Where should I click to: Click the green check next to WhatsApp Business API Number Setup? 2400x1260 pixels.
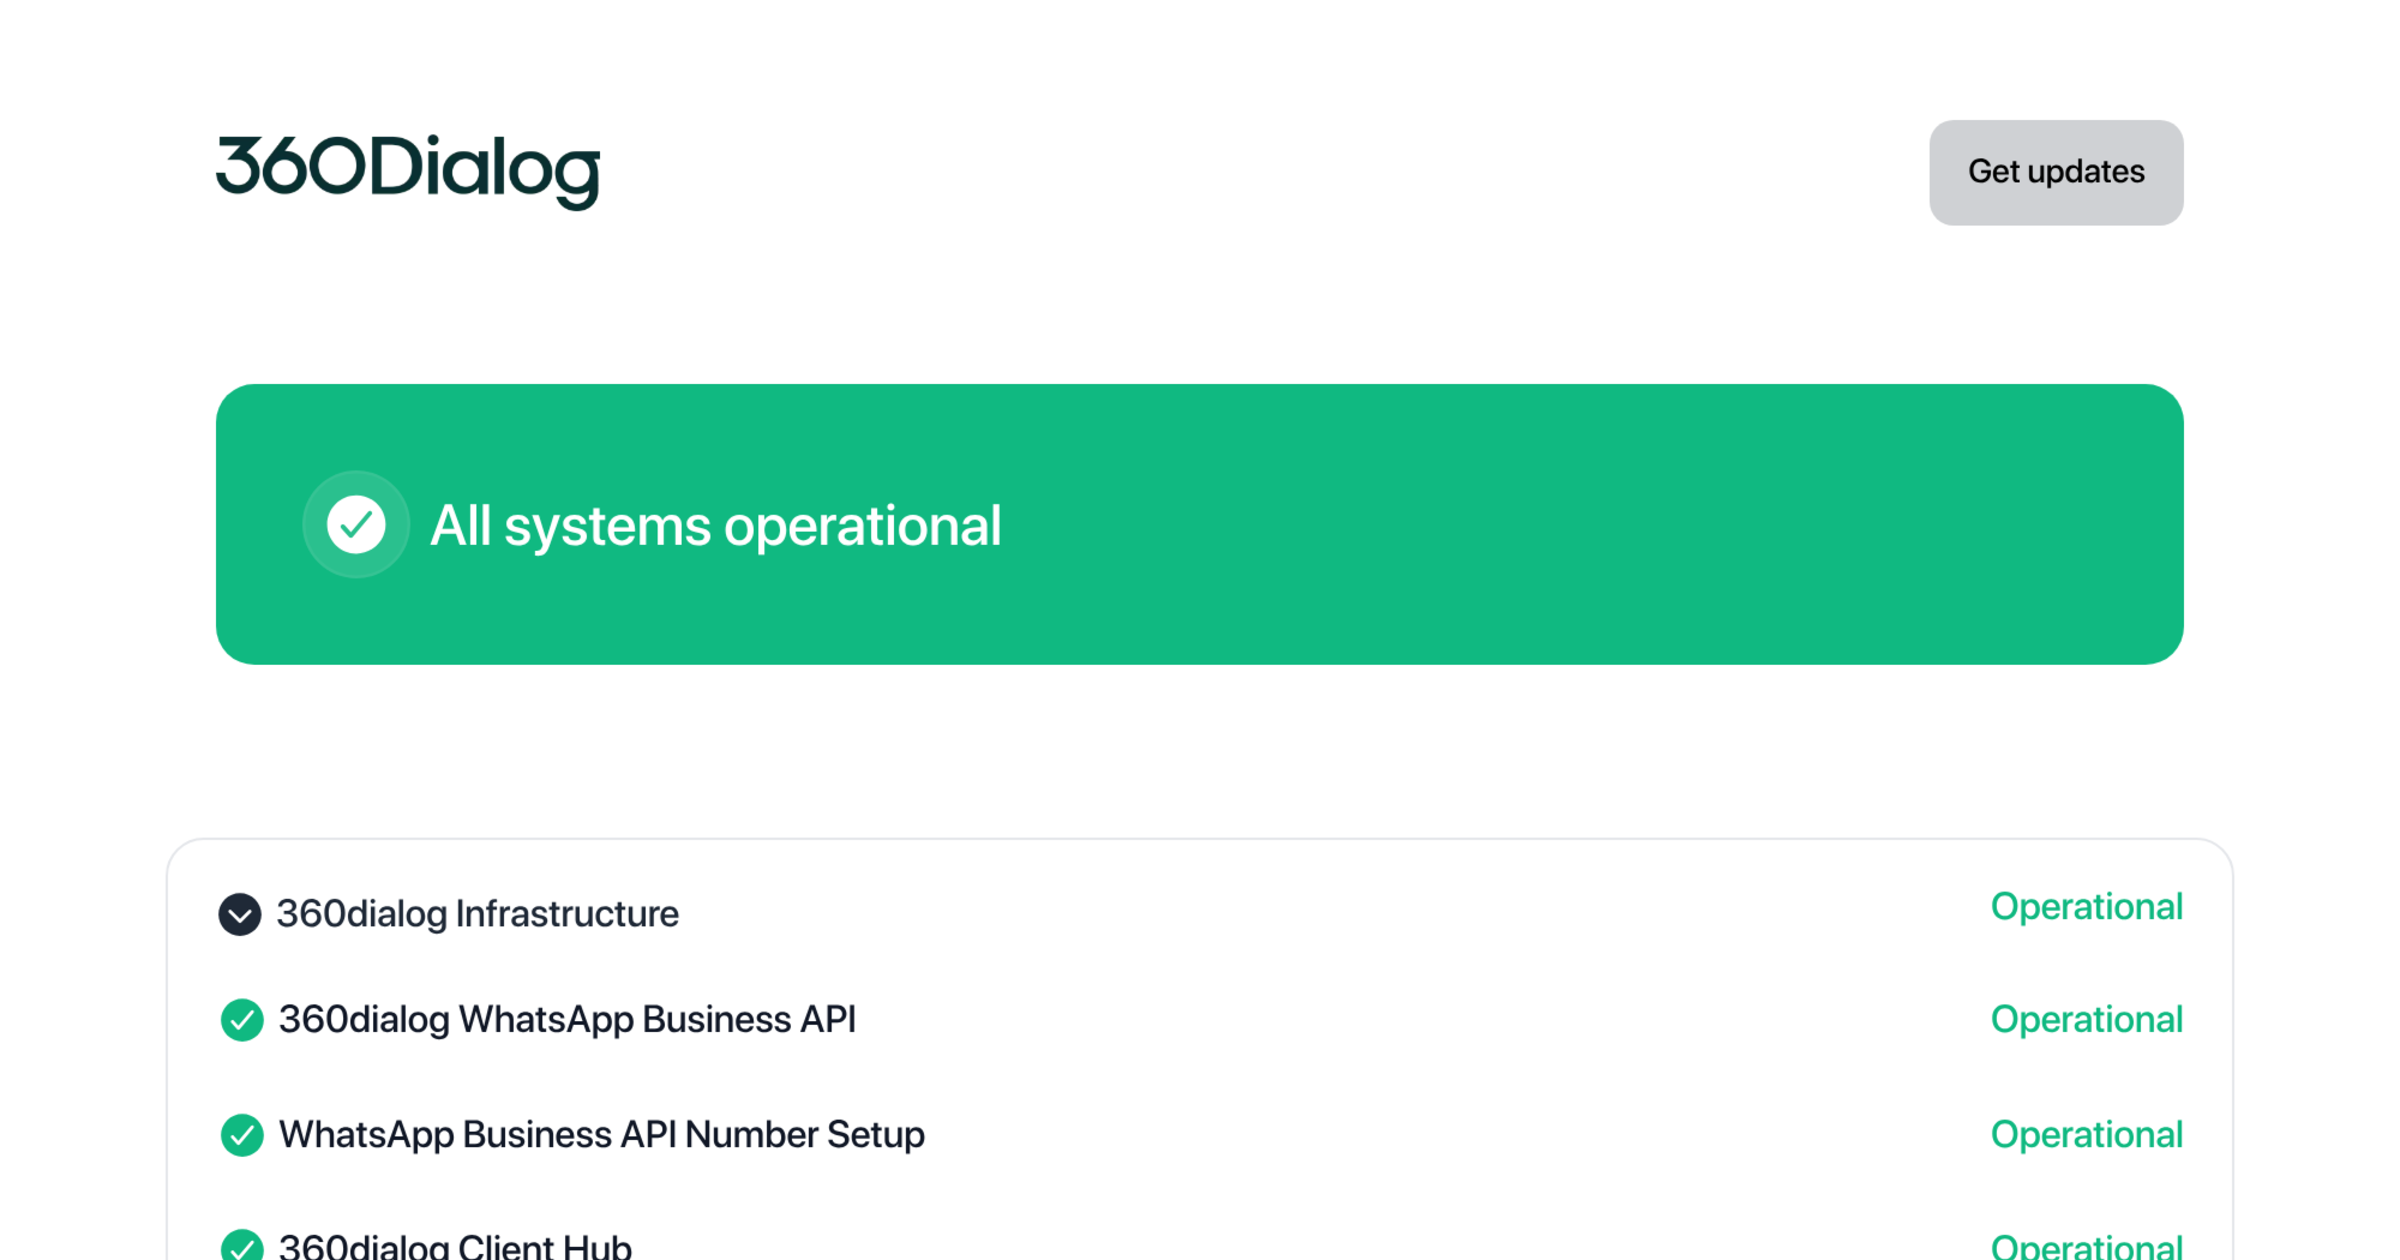242,1135
